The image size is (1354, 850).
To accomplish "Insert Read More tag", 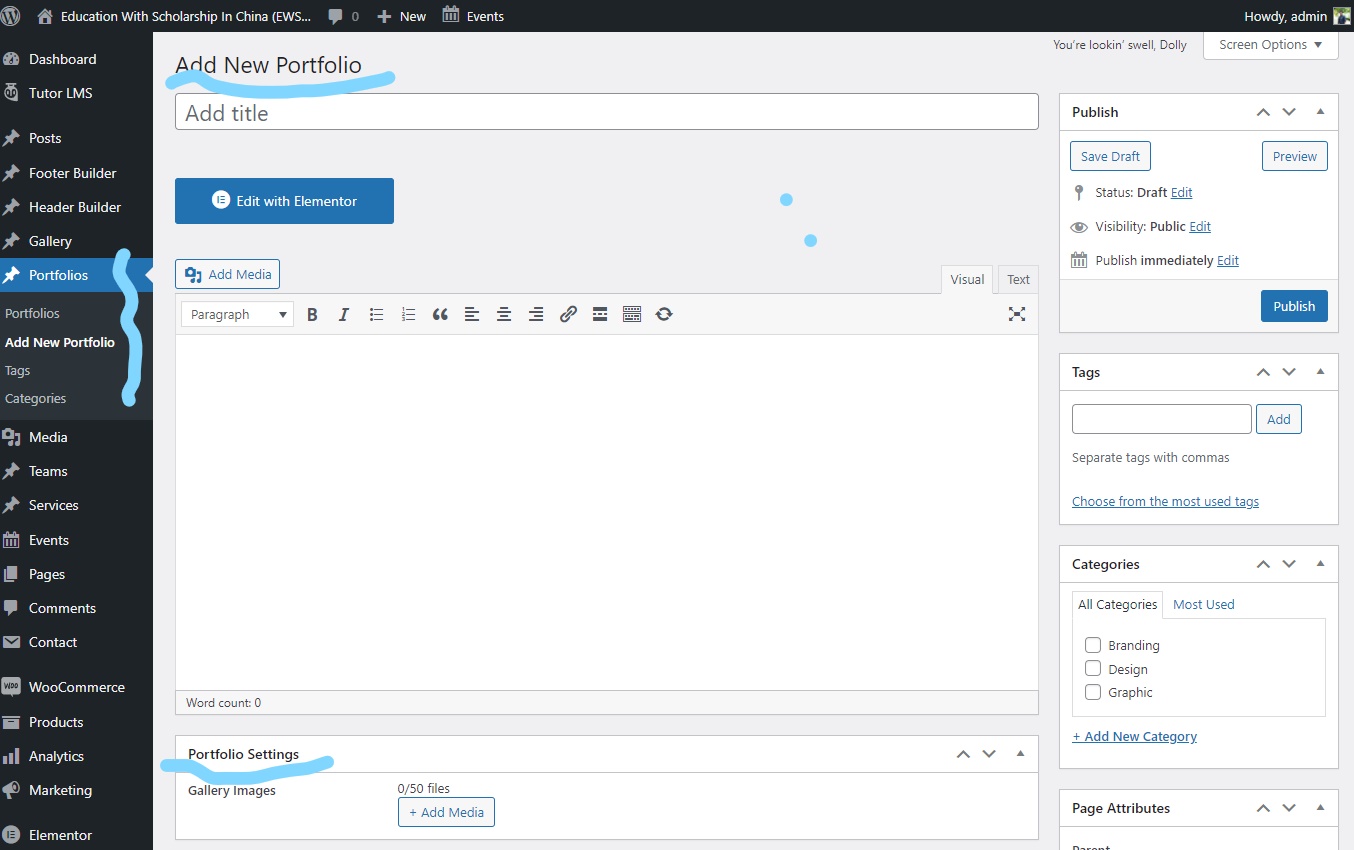I will click(x=600, y=314).
